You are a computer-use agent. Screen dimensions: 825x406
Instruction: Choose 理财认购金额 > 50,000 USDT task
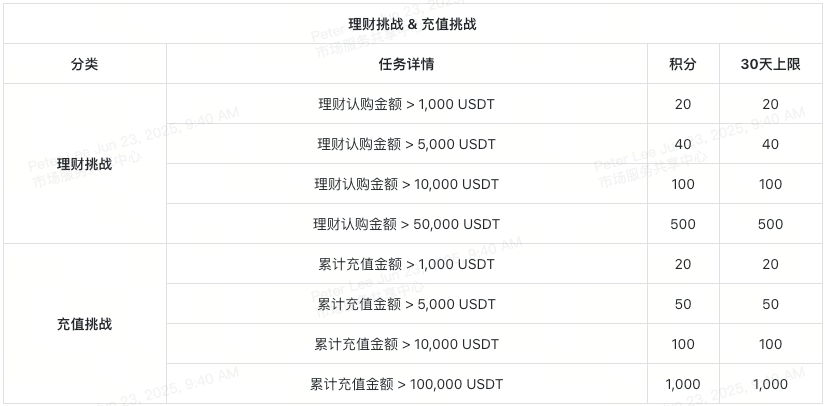click(406, 224)
